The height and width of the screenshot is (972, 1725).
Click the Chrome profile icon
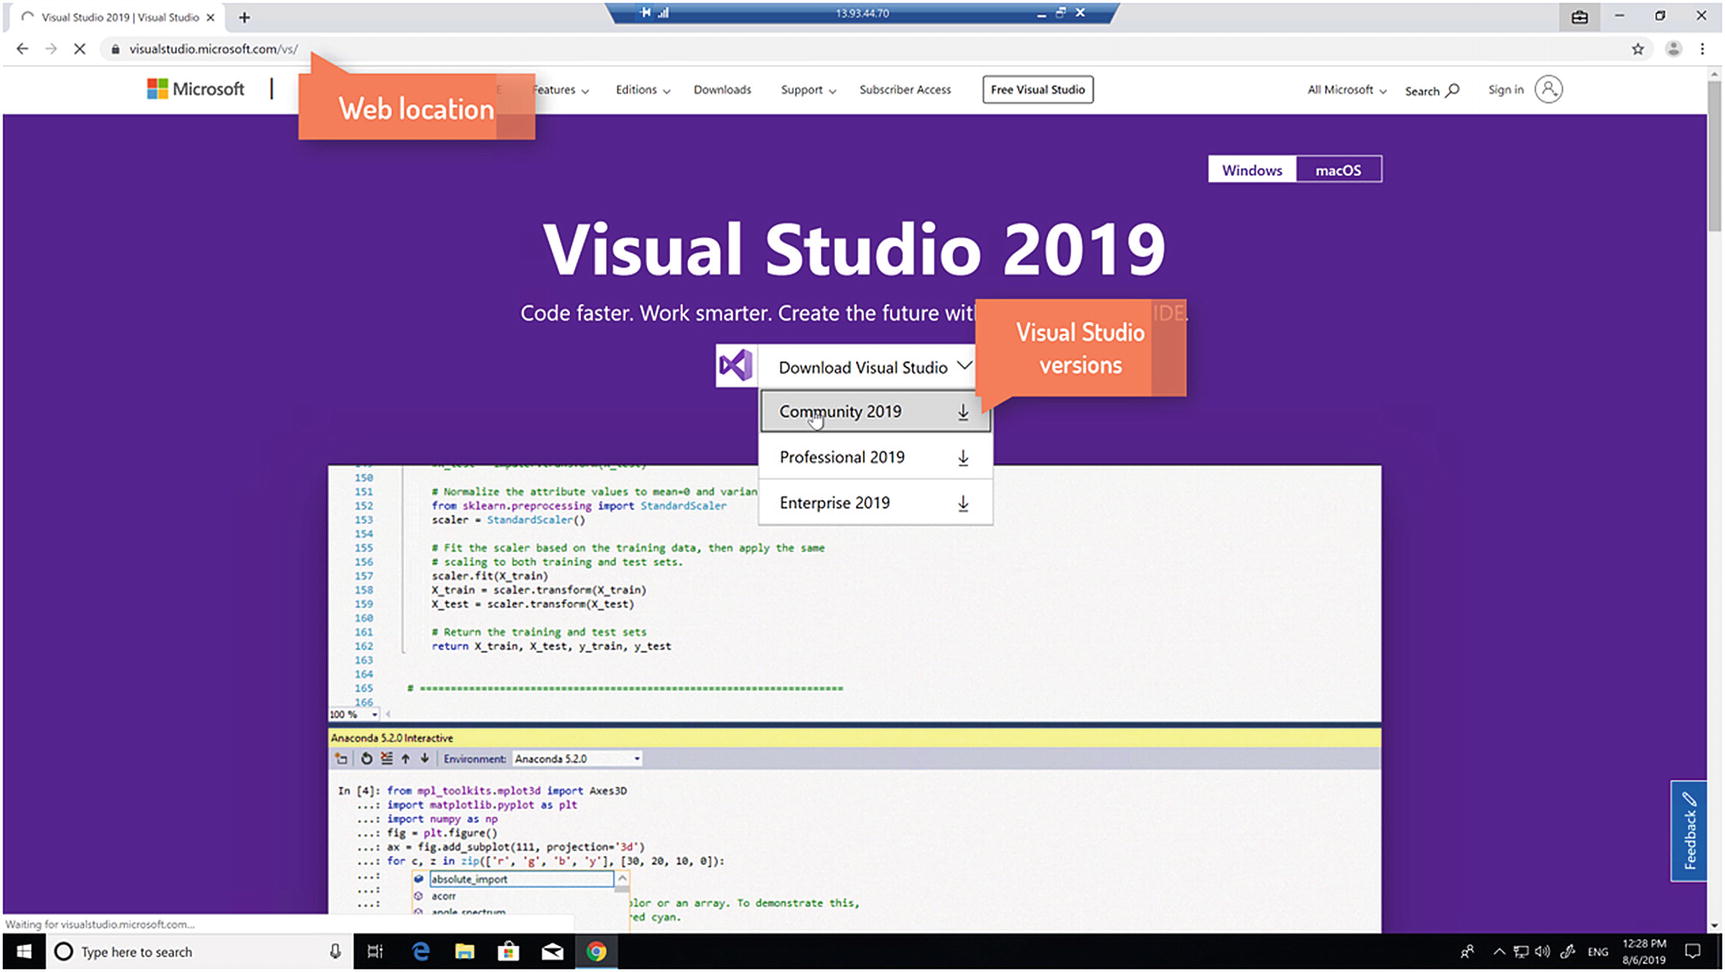[1673, 49]
